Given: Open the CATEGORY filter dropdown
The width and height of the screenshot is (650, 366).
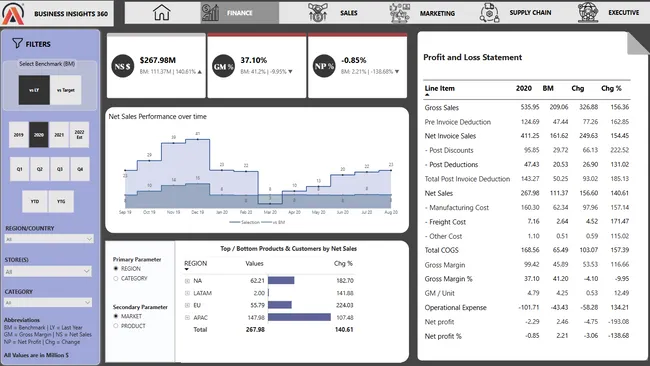Looking at the screenshot, I should (48, 303).
